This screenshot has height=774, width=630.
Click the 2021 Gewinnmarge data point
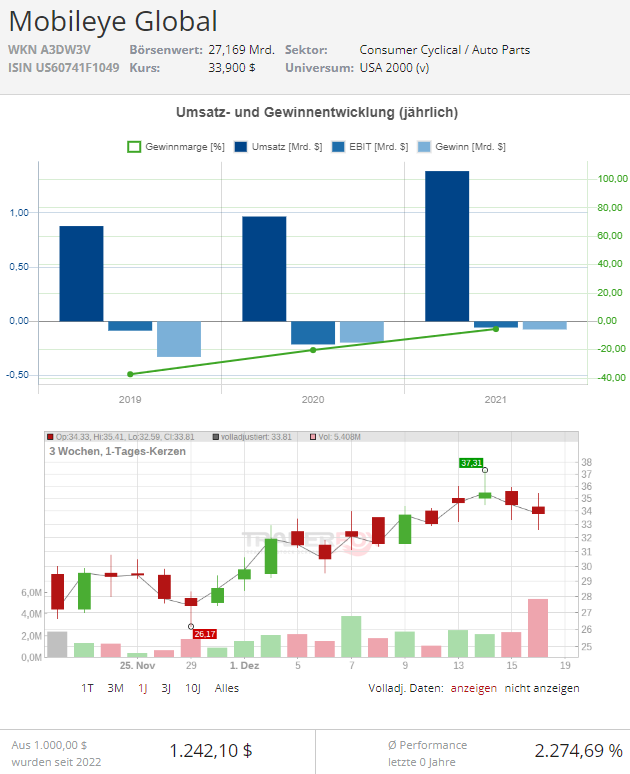[496, 329]
